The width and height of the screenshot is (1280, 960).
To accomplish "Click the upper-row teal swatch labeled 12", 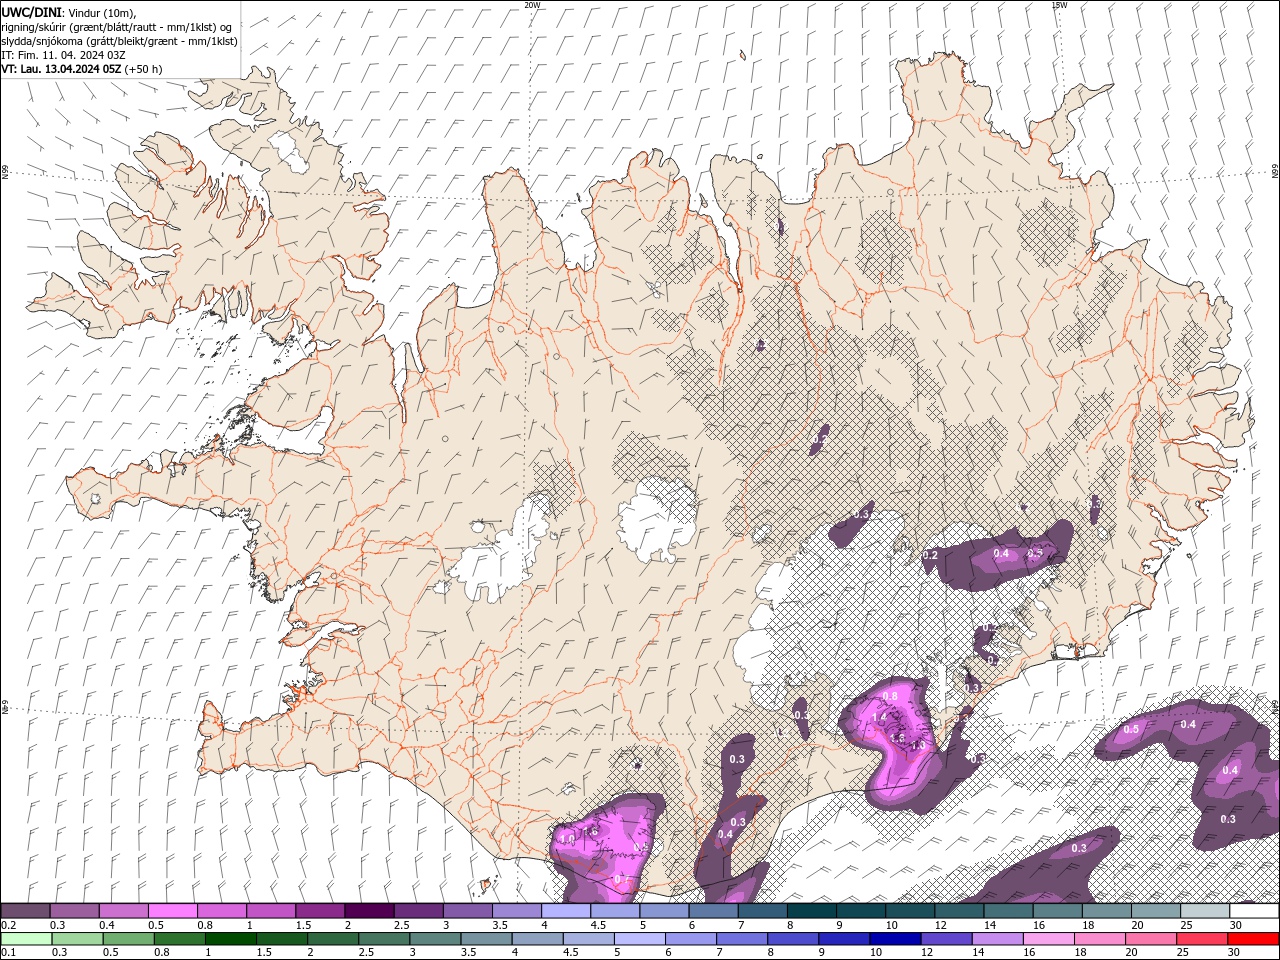I will pyautogui.click(x=958, y=911).
